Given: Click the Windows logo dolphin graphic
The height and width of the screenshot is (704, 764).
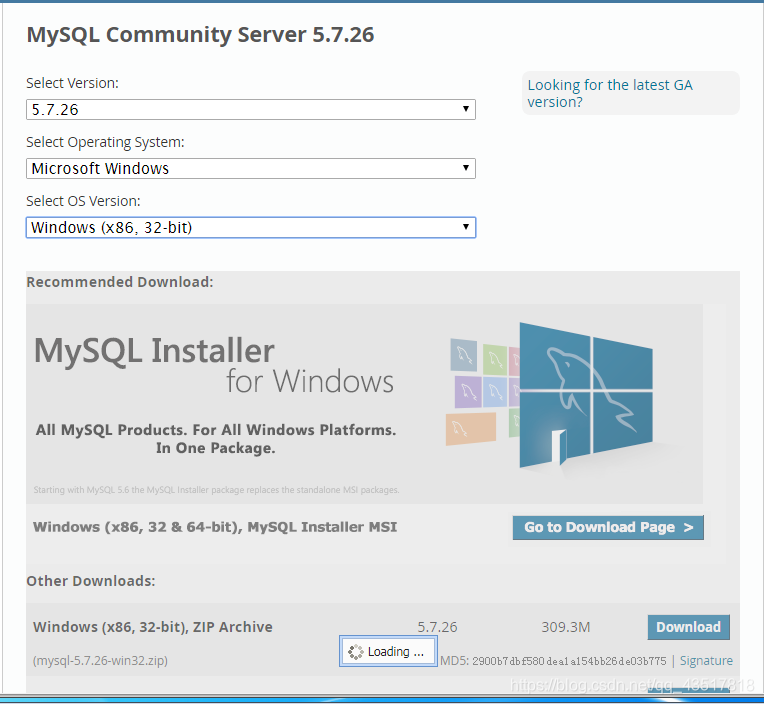Looking at the screenshot, I should pyautogui.click(x=586, y=395).
